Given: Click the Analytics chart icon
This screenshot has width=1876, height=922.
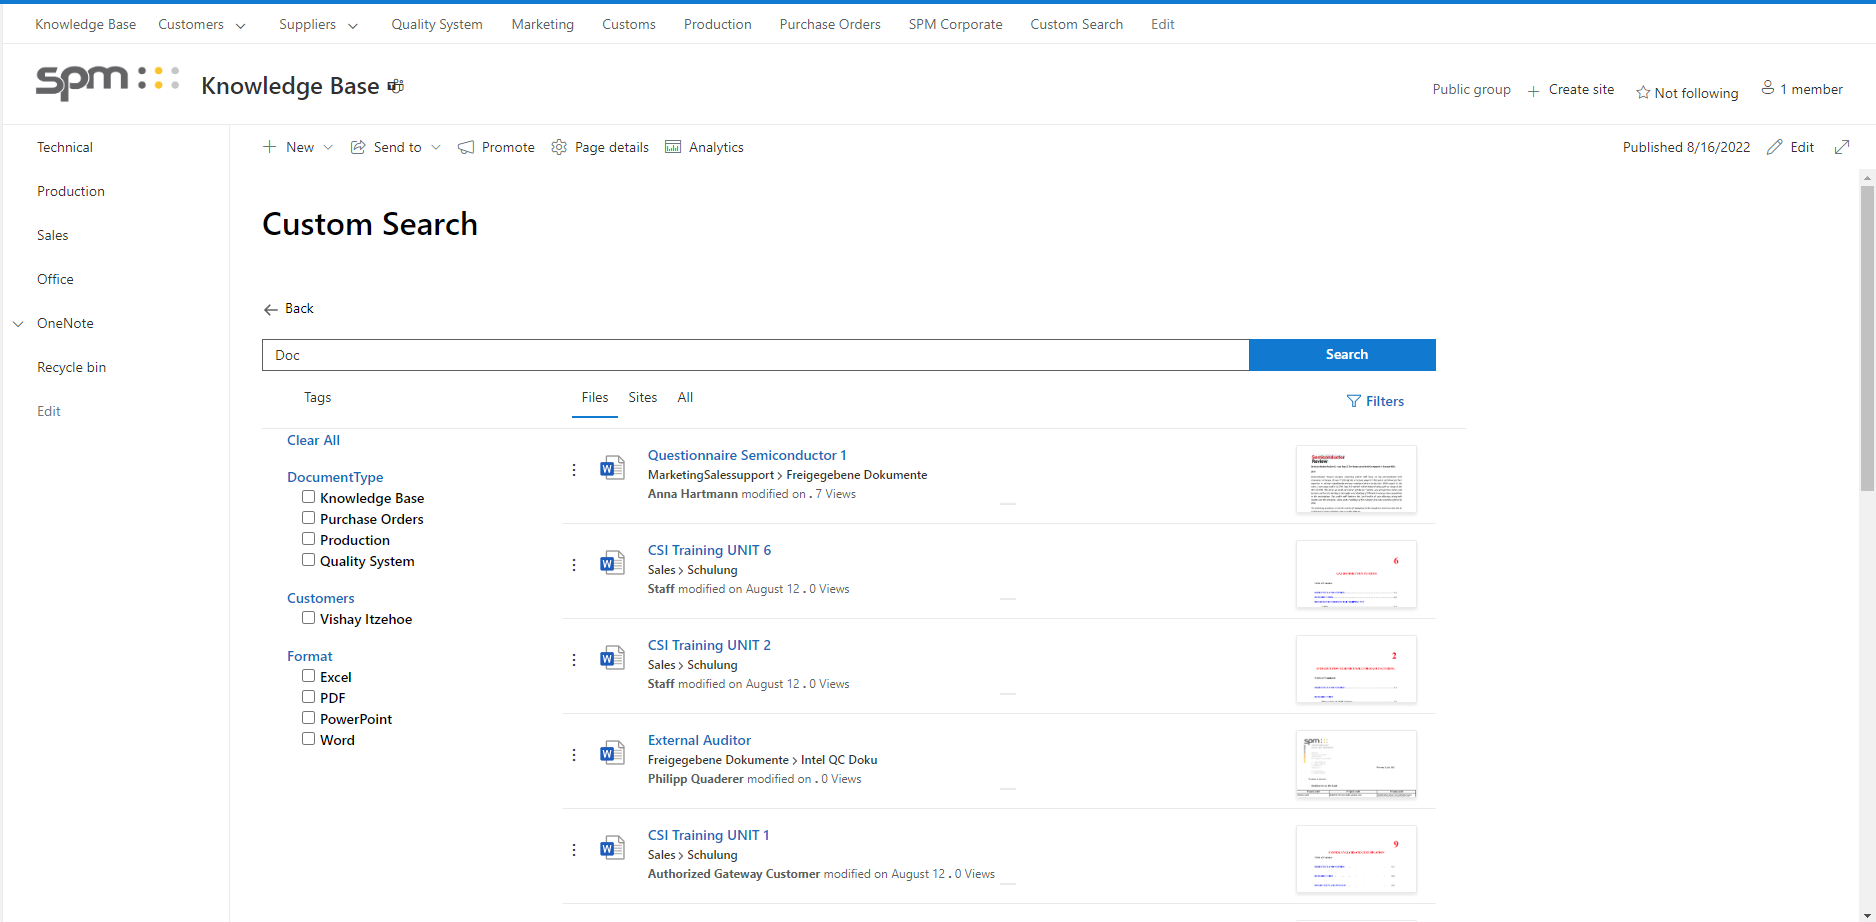Looking at the screenshot, I should pos(673,147).
